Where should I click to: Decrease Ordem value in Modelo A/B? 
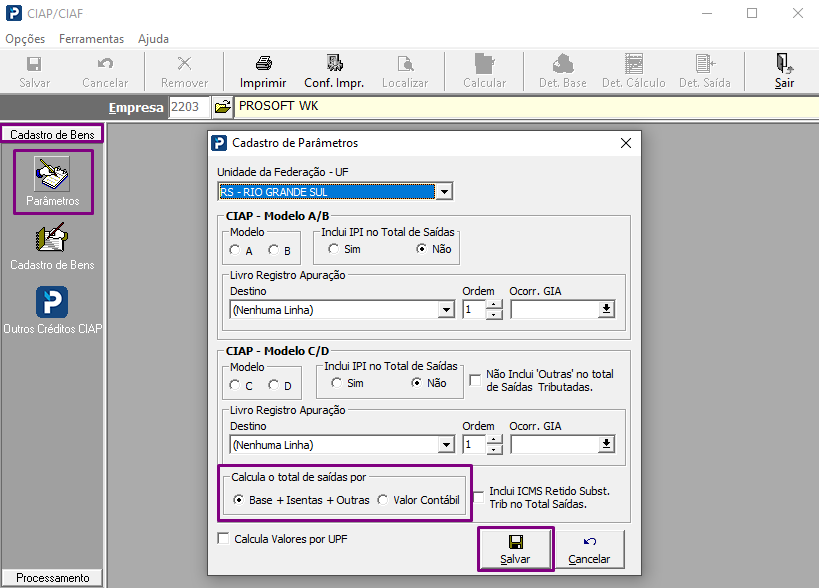pos(494,314)
